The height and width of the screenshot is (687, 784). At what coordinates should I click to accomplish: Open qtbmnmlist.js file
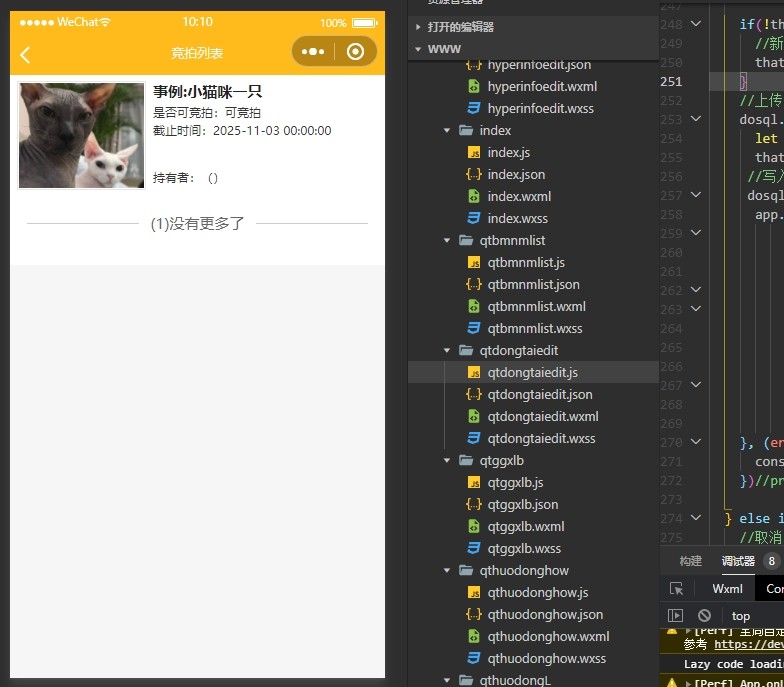[x=526, y=262]
